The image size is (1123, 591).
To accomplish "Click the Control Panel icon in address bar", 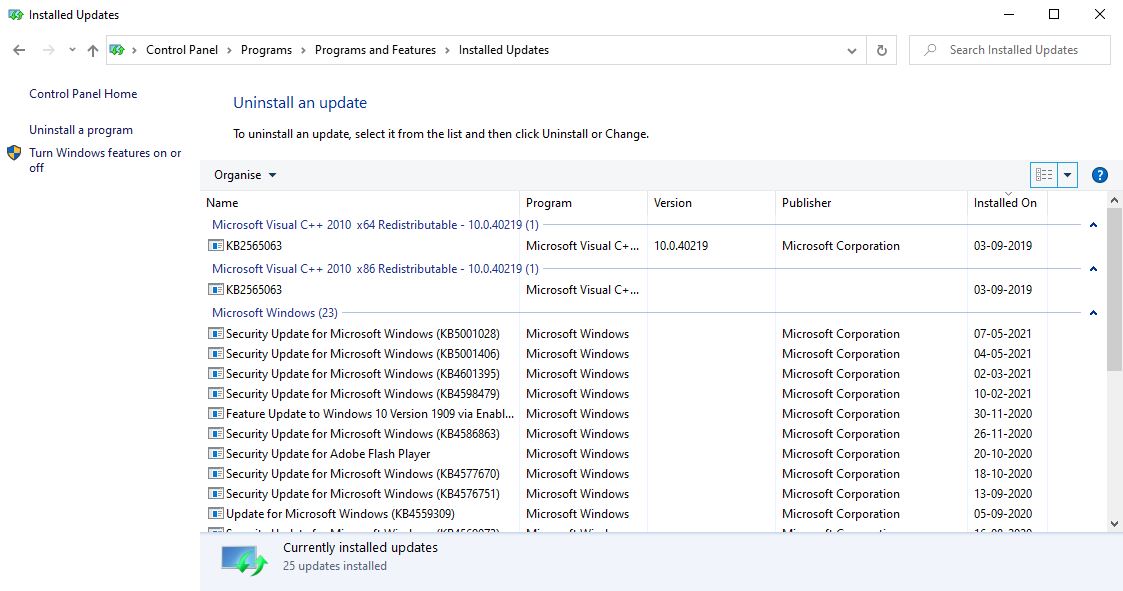I will tap(117, 50).
